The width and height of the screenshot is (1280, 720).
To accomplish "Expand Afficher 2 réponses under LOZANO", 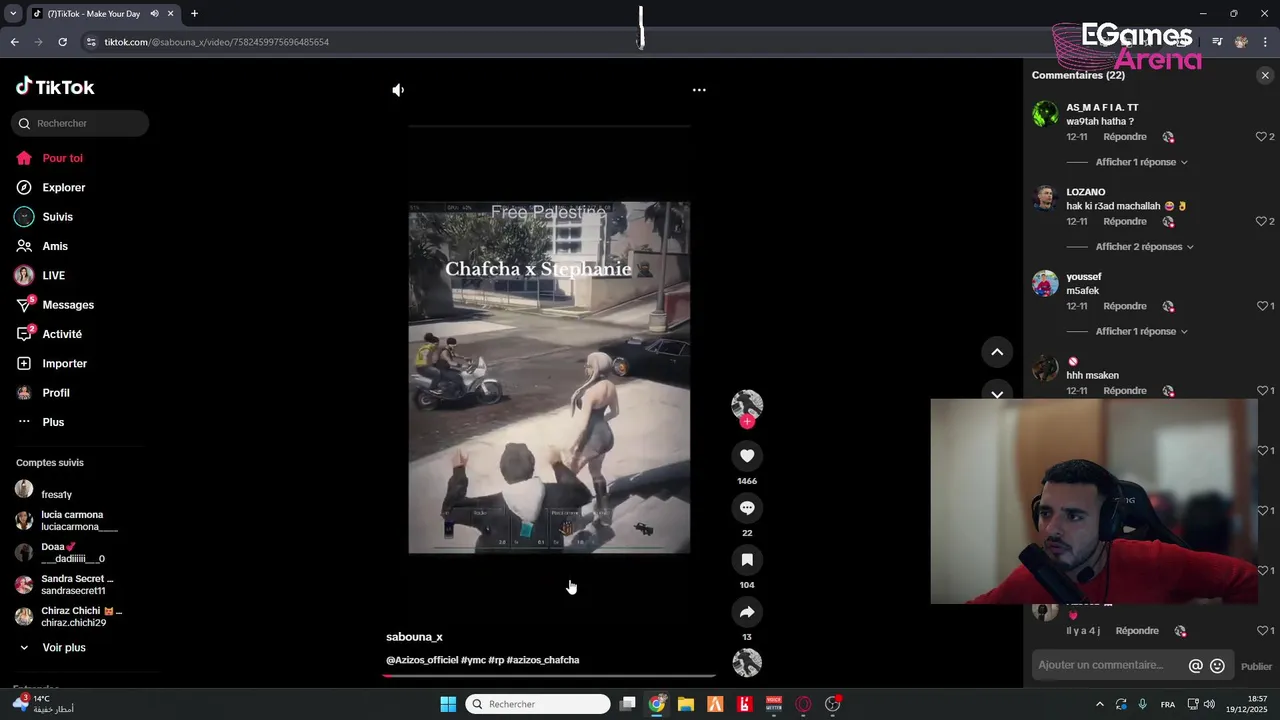I will pos(1144,247).
